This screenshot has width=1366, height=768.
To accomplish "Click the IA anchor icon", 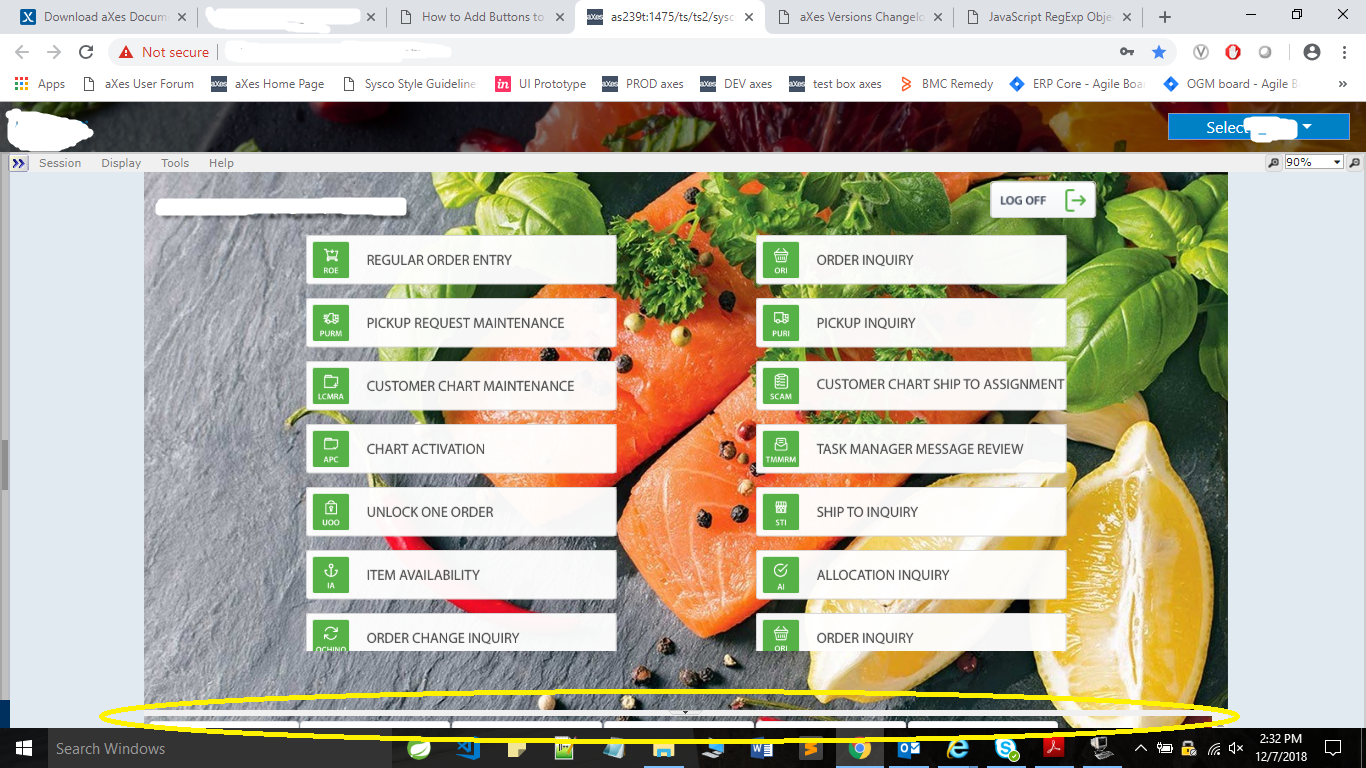I will click(x=331, y=574).
